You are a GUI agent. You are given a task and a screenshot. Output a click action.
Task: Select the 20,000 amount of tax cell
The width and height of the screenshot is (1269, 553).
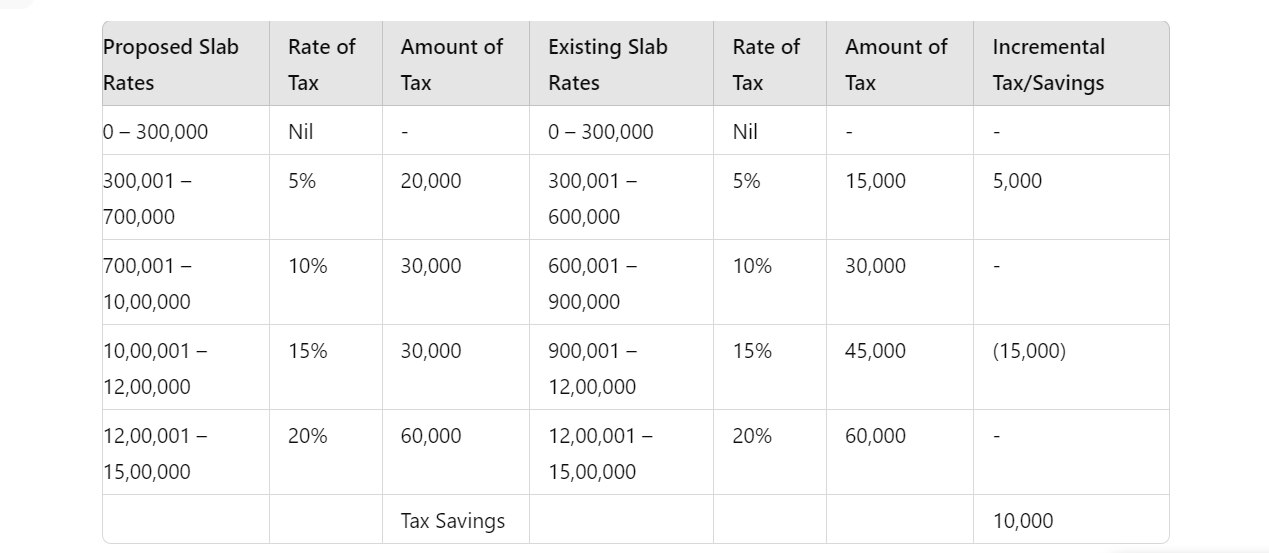tap(431, 181)
